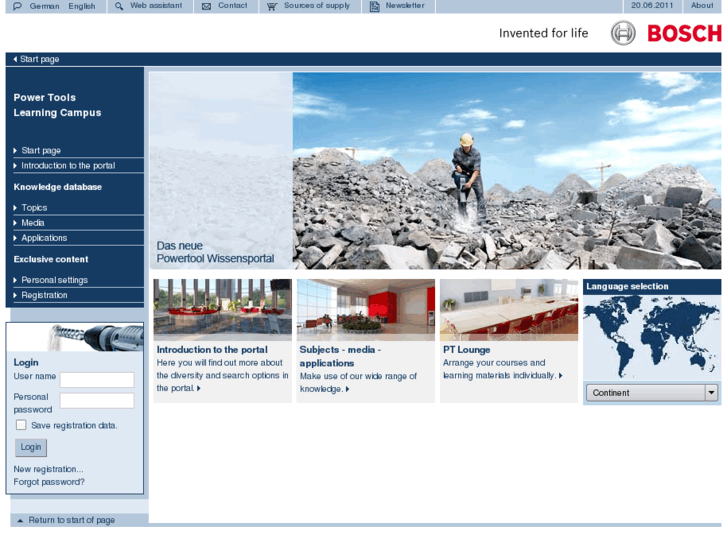This screenshot has width=727, height=545.
Task: Click the construction worker banner image
Action: coord(507,170)
